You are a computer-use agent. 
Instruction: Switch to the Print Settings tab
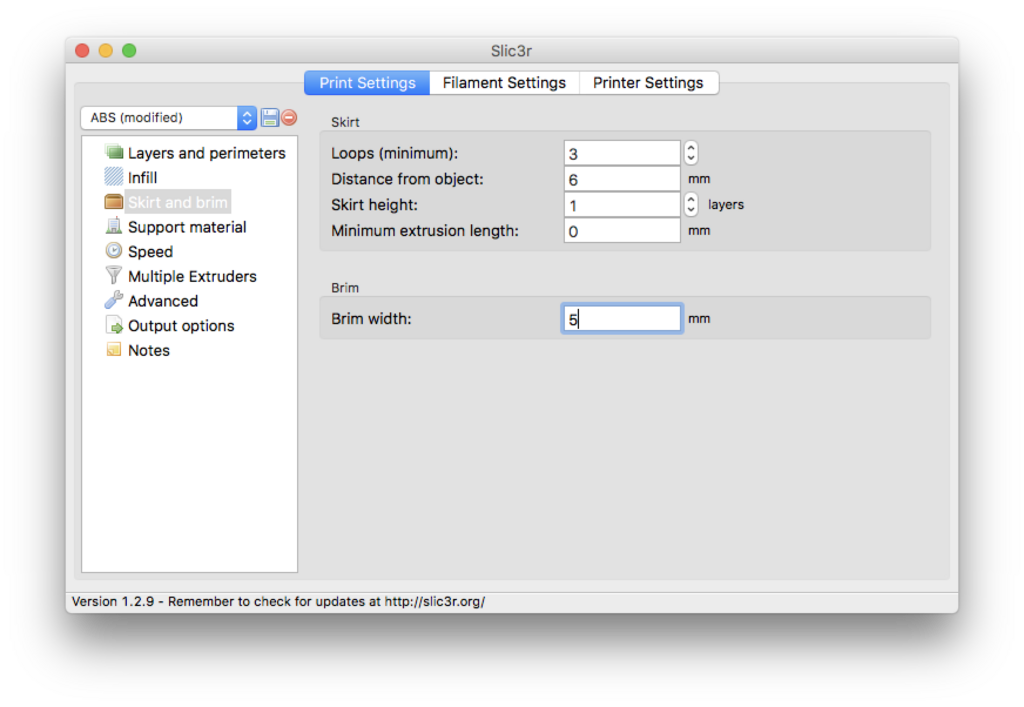(367, 83)
